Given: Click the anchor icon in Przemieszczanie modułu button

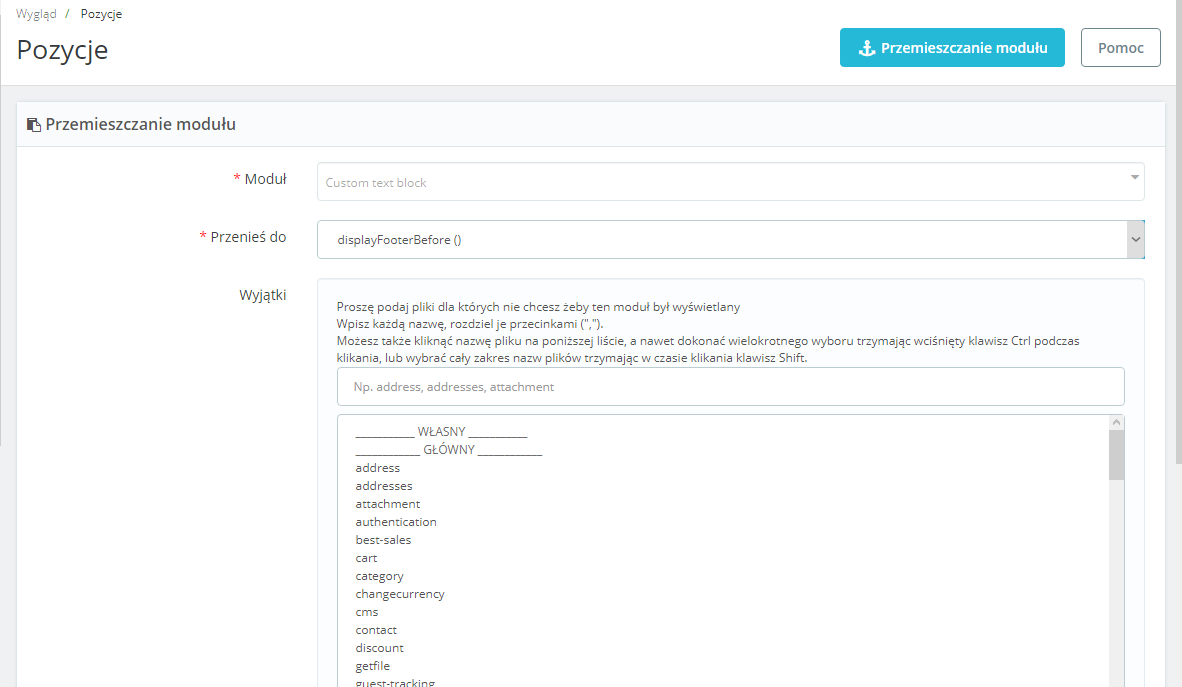Looking at the screenshot, I should click(867, 48).
